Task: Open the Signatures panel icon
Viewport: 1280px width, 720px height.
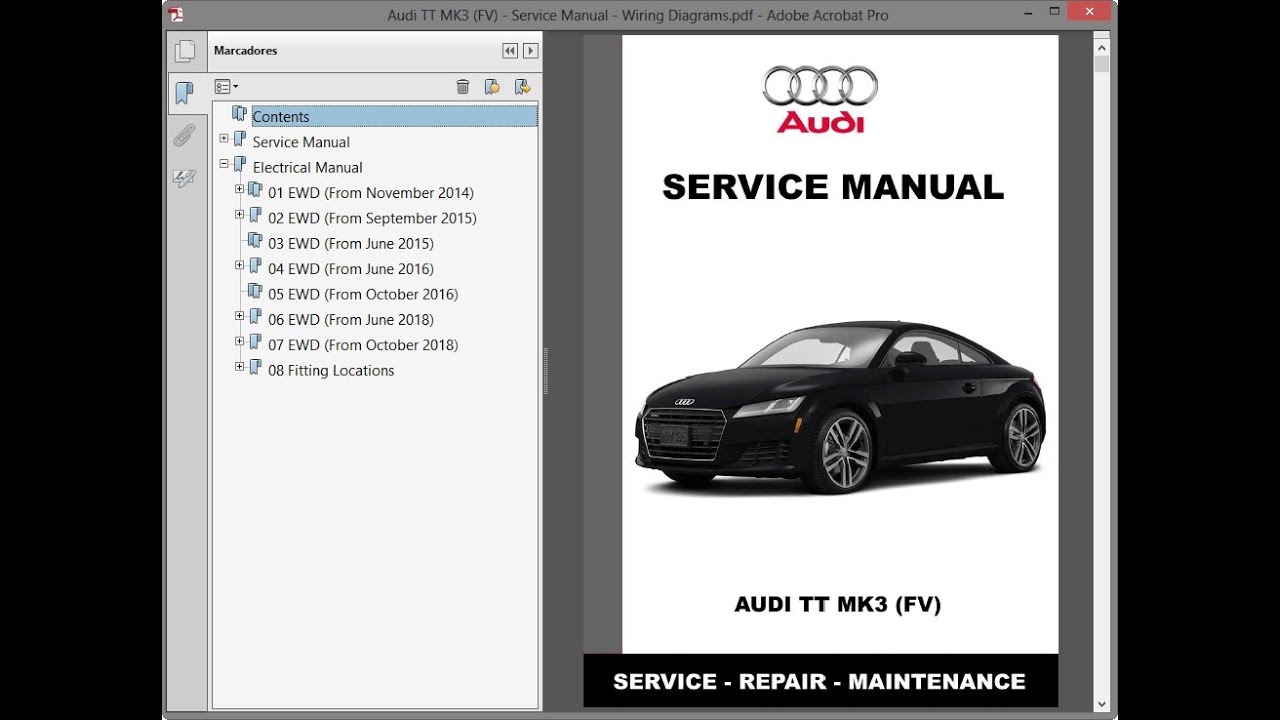Action: click(x=184, y=179)
